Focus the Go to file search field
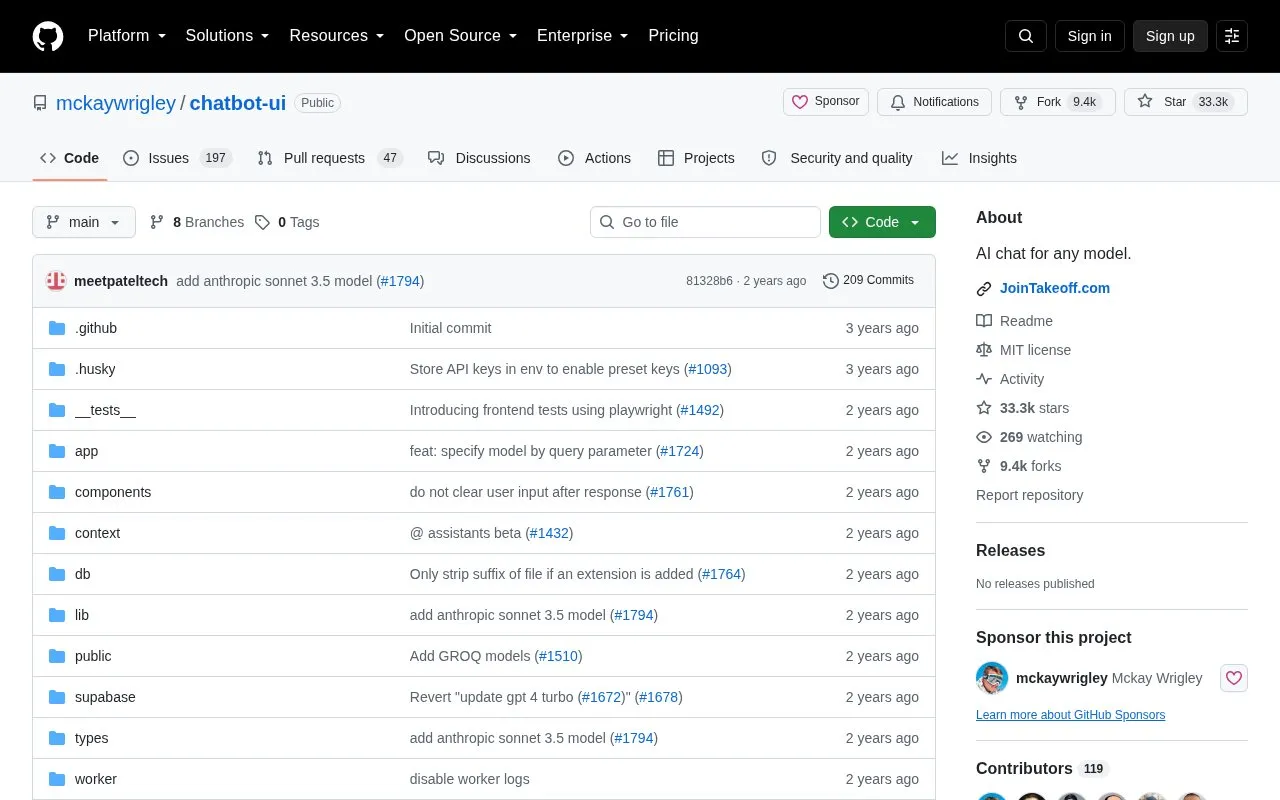Image resolution: width=1280 pixels, height=800 pixels. [705, 222]
